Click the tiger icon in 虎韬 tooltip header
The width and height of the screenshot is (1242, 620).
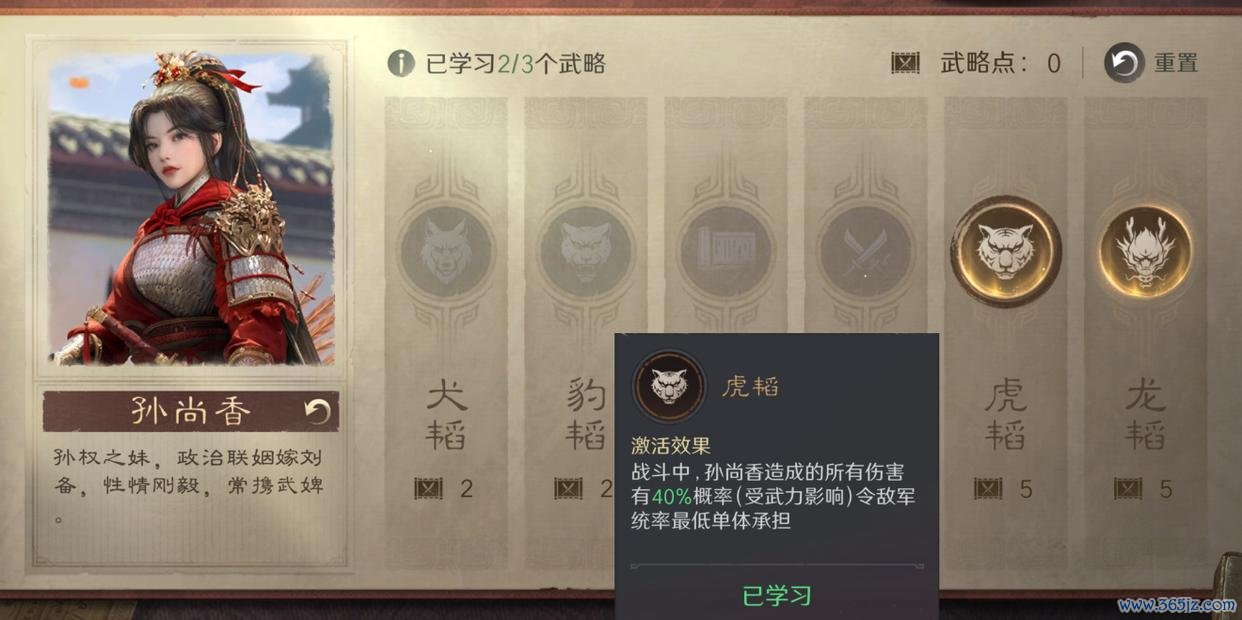668,387
